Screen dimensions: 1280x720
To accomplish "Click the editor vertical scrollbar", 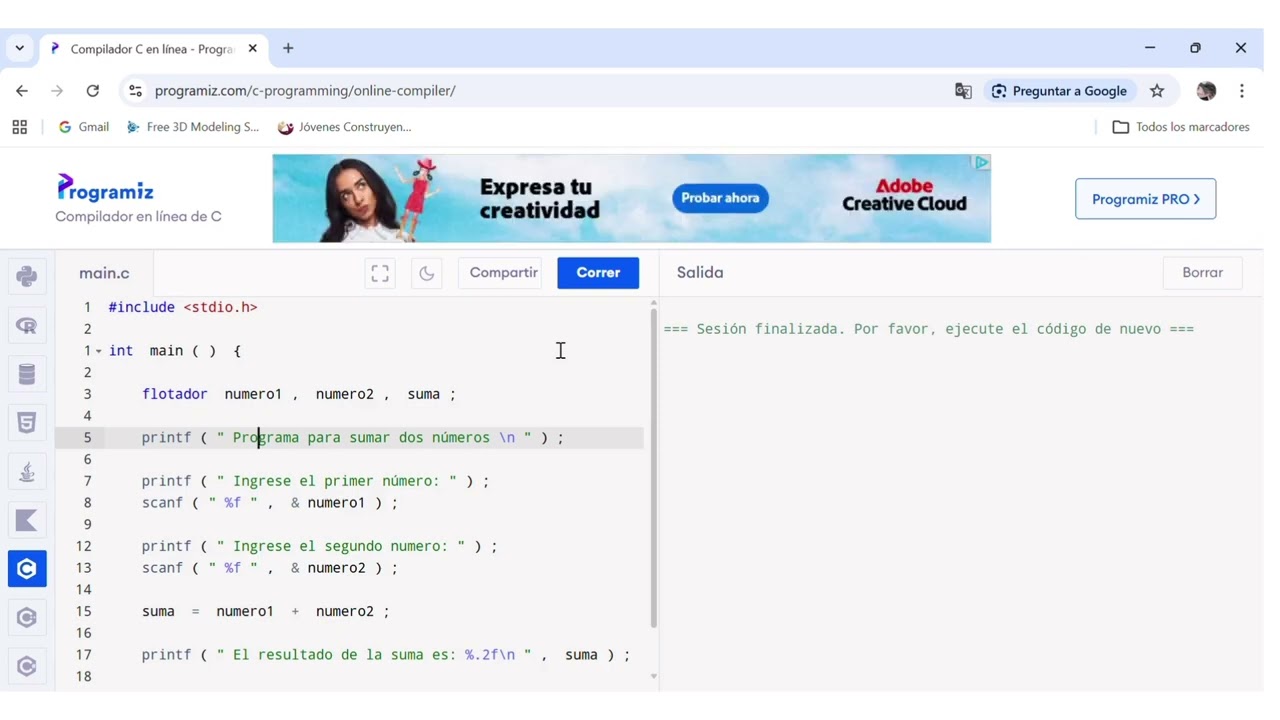I will pos(654,468).
